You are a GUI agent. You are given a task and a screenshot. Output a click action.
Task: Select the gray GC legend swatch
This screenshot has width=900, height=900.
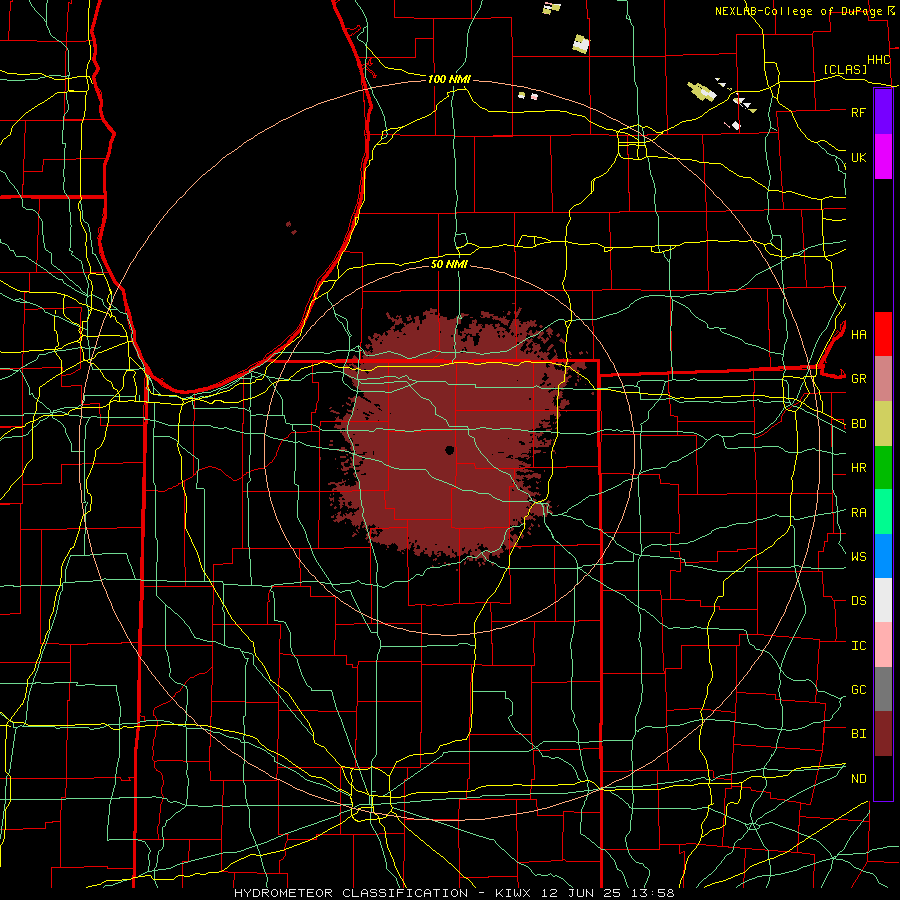[883, 689]
